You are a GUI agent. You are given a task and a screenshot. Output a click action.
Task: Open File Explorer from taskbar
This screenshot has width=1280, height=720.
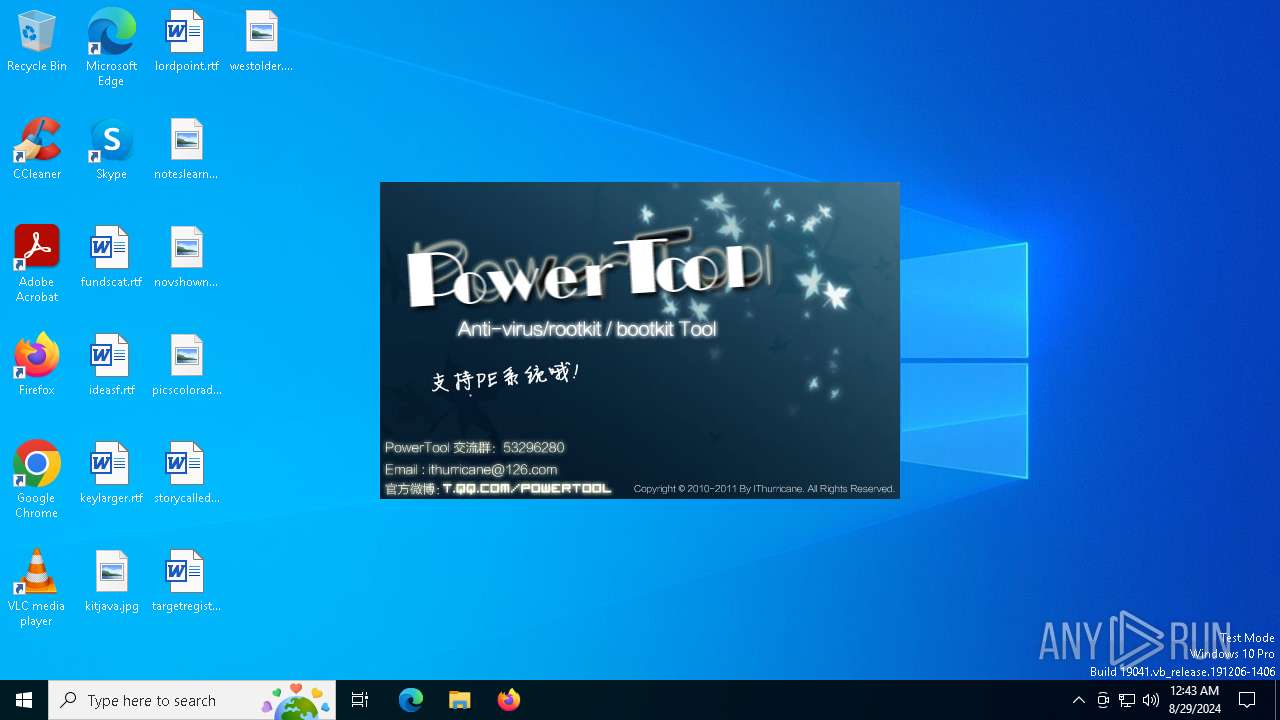459,700
